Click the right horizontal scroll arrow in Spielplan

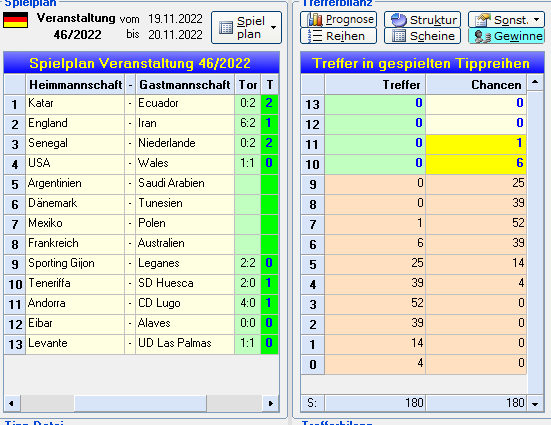pyautogui.click(x=271, y=403)
